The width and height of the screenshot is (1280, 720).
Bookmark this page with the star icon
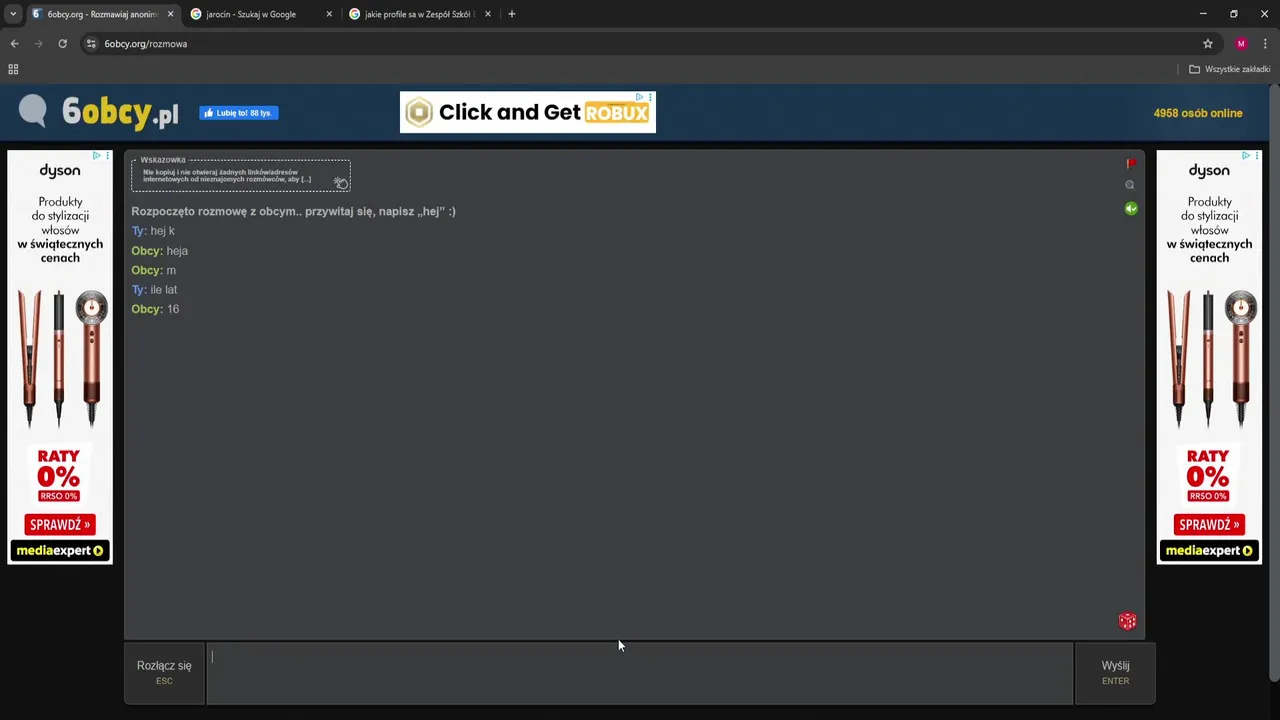pyautogui.click(x=1208, y=44)
